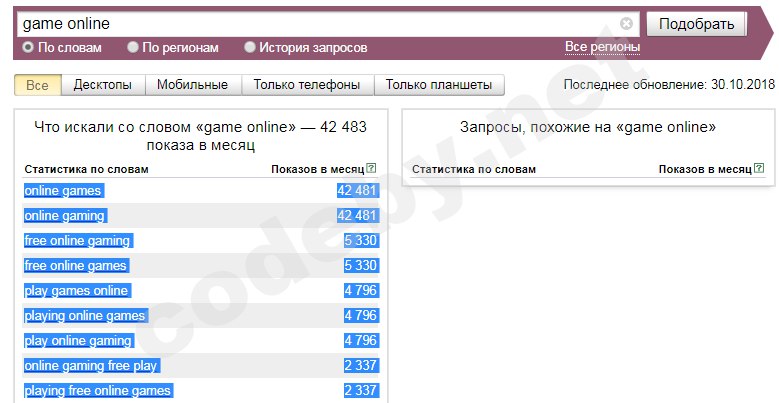The image size is (779, 403).
Task: Open the 'free online games' keyword link
Action: [x=75, y=265]
